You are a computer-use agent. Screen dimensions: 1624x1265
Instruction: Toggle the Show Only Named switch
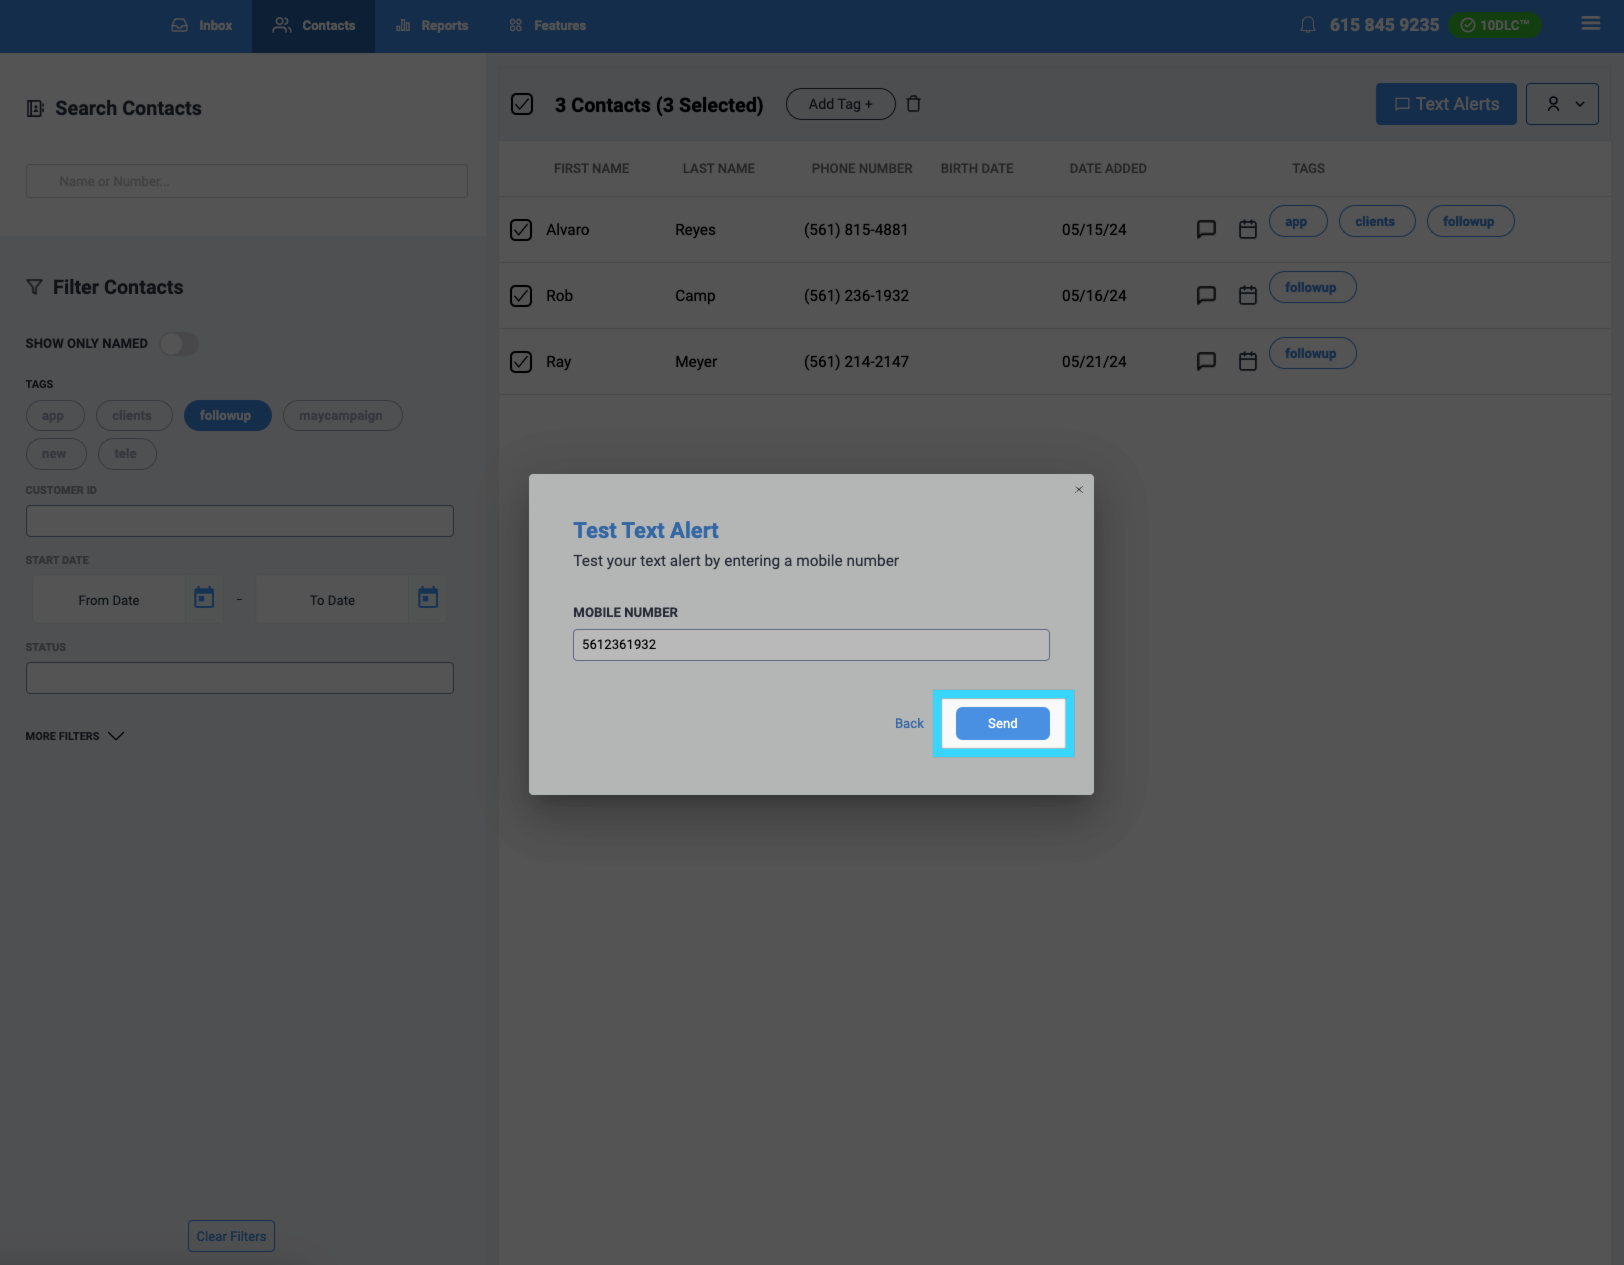click(180, 344)
